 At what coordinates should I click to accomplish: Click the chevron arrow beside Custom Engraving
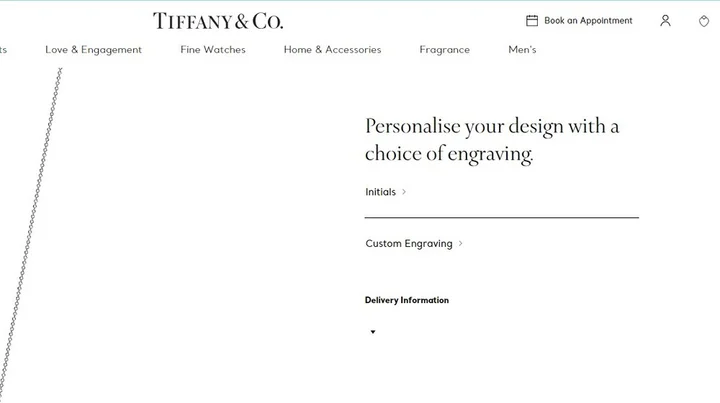[460, 244]
